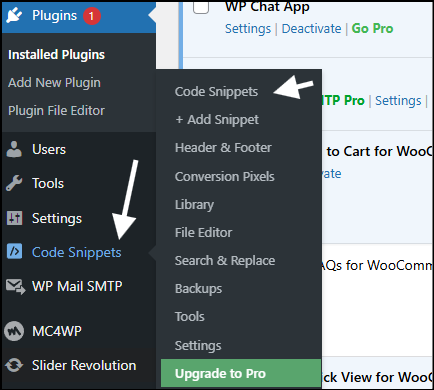Image resolution: width=434 pixels, height=390 pixels.
Task: Select Add New Plugin
Action: (x=54, y=82)
